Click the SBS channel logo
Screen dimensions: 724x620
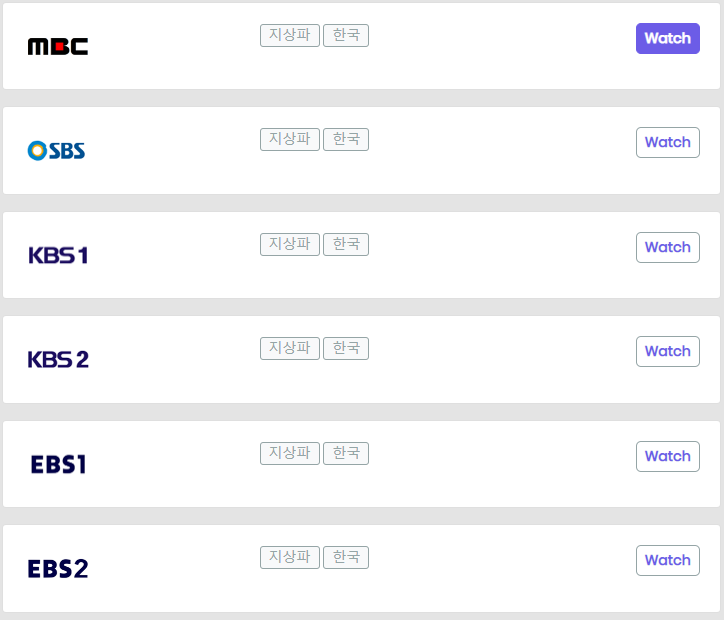56,151
